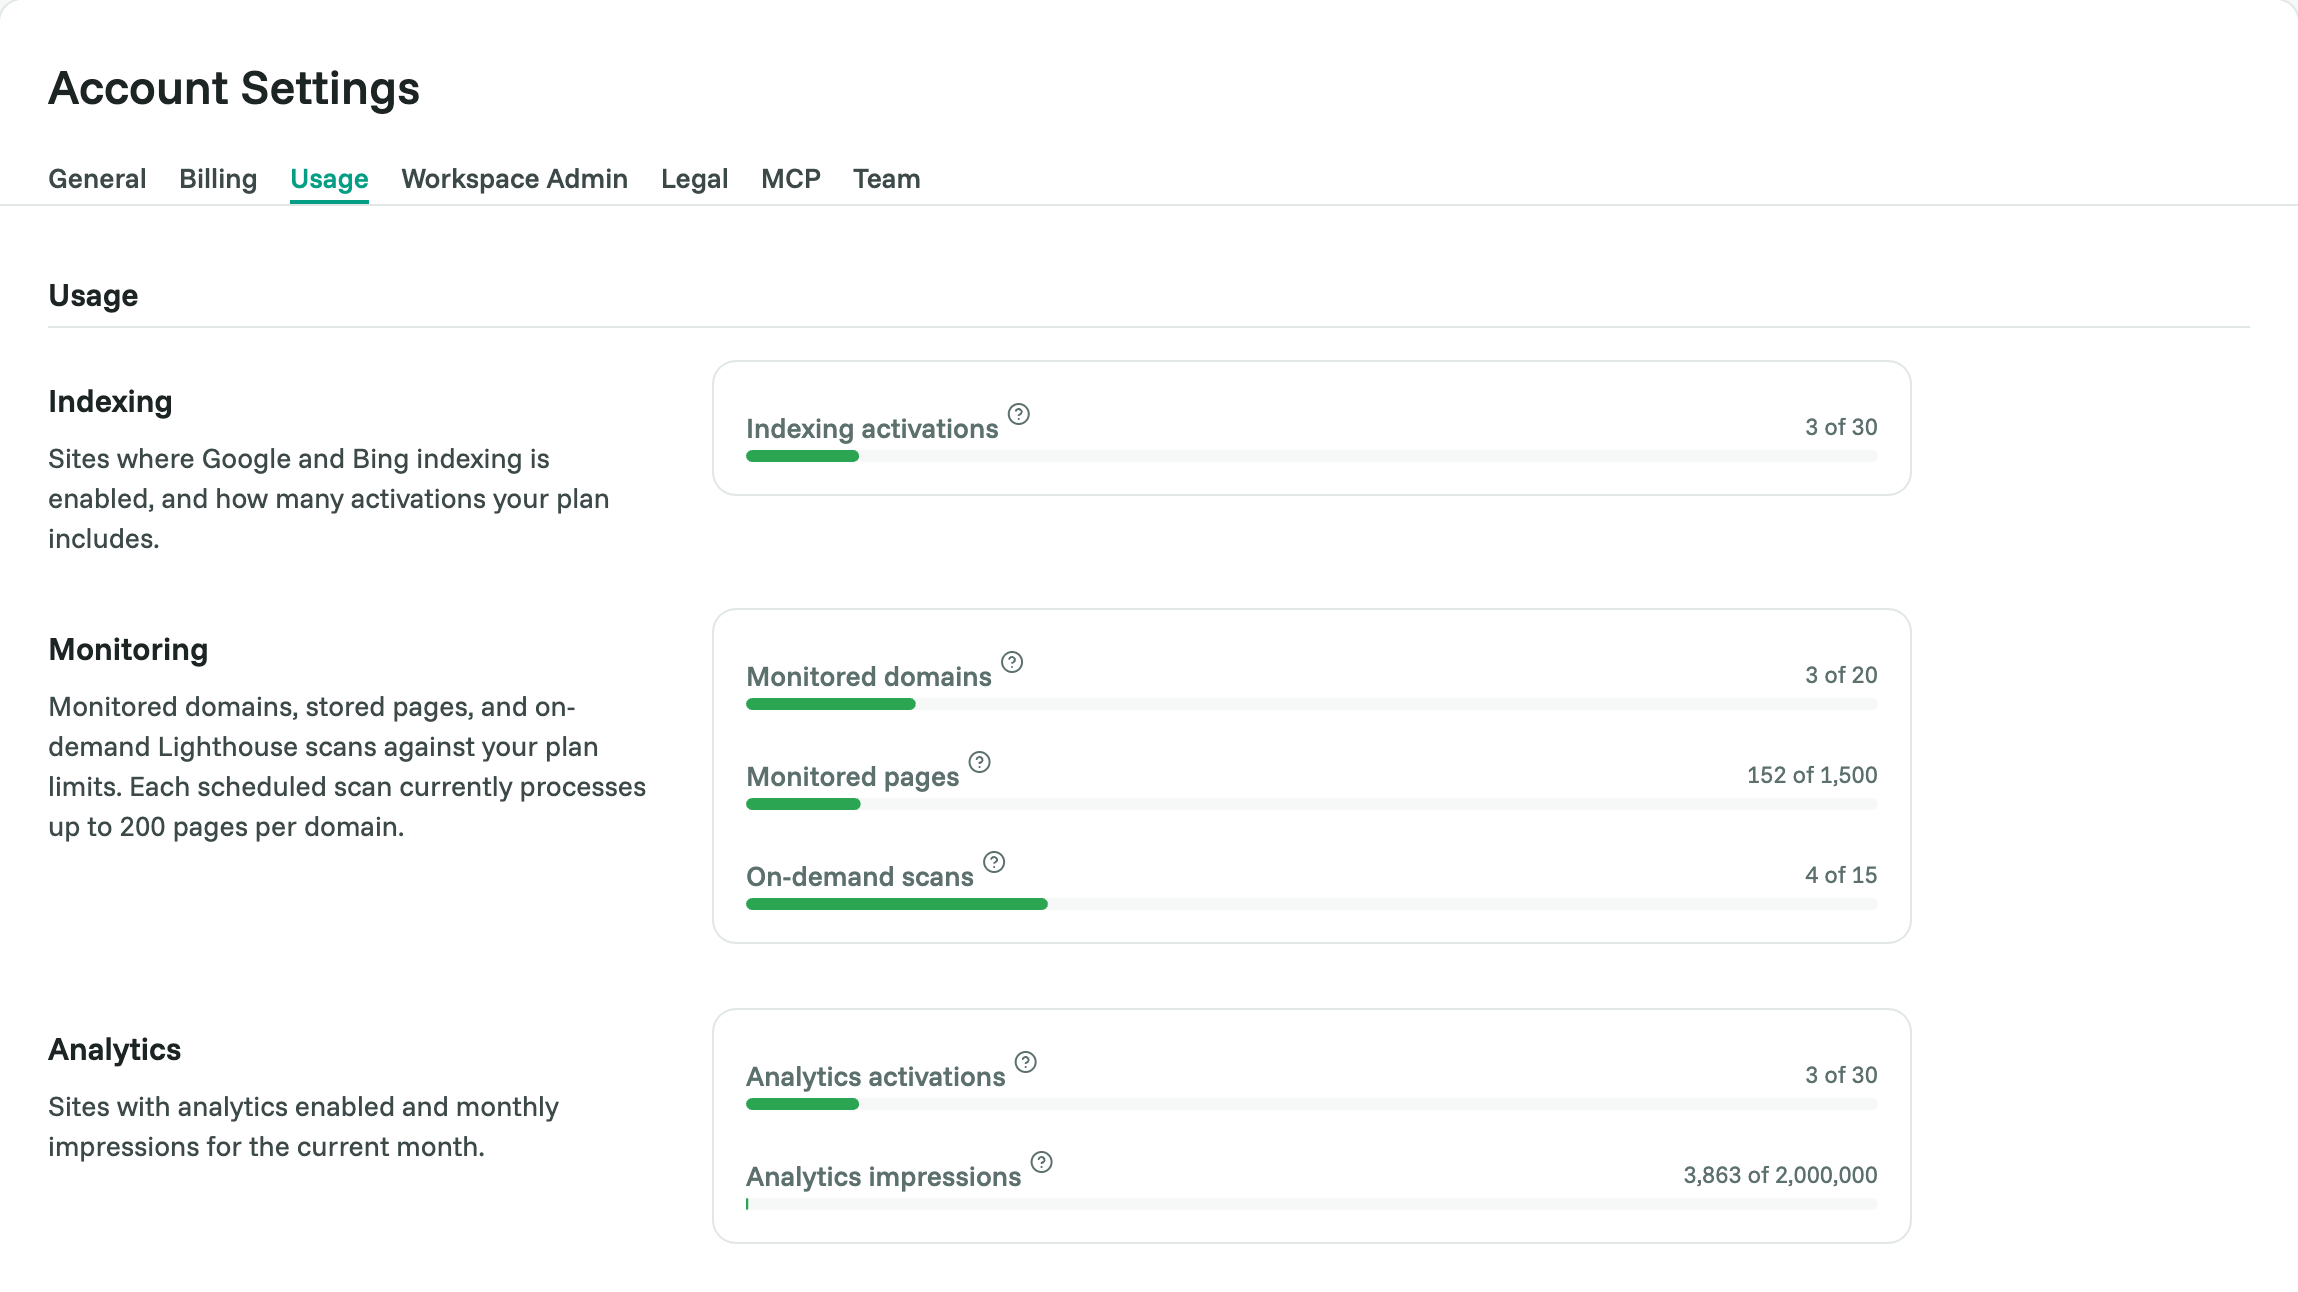Switch to the MCP tab

(x=790, y=179)
